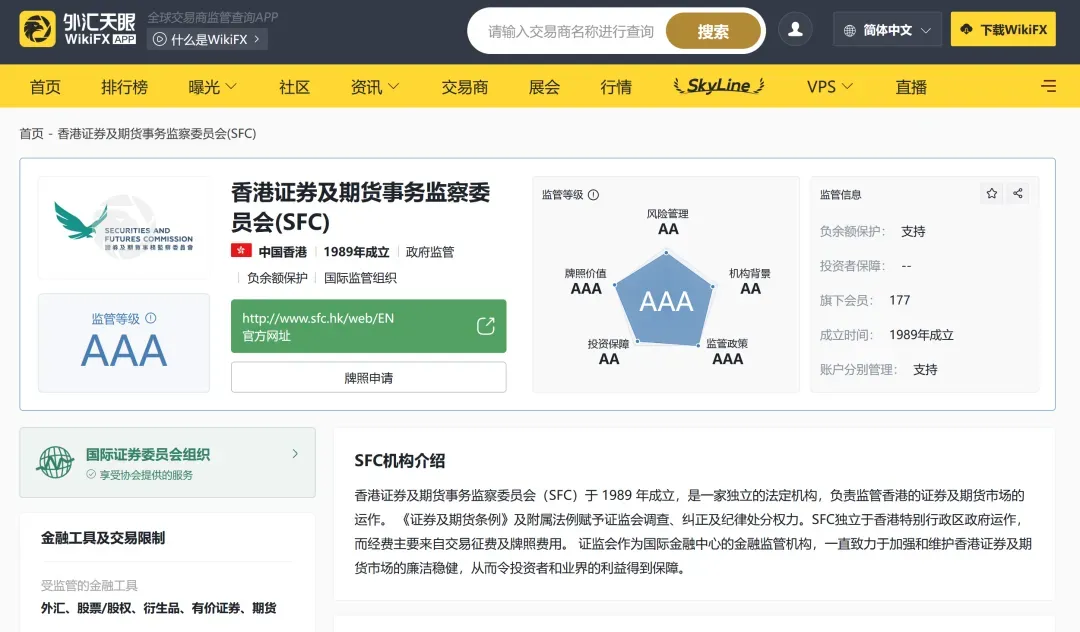
Task: Click info icon next to 监管等级 radar title
Action: [593, 195]
